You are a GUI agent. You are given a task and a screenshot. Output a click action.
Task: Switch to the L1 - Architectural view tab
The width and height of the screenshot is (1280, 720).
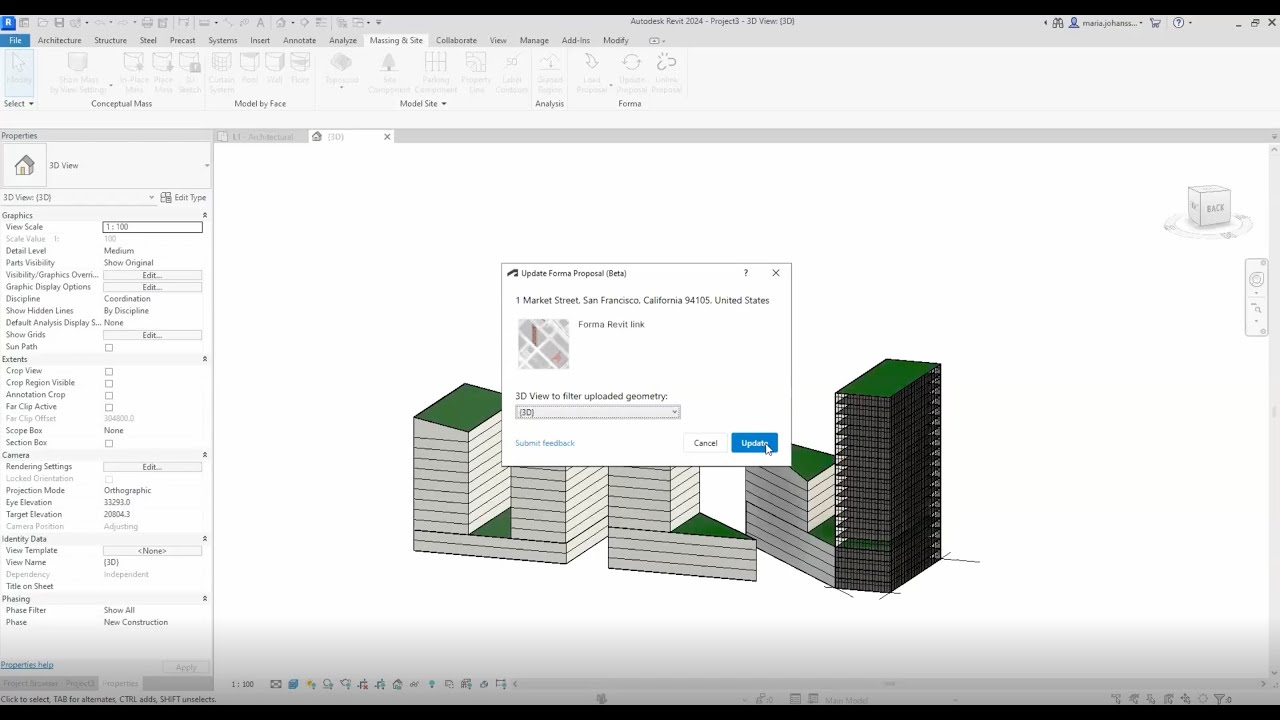(x=262, y=136)
